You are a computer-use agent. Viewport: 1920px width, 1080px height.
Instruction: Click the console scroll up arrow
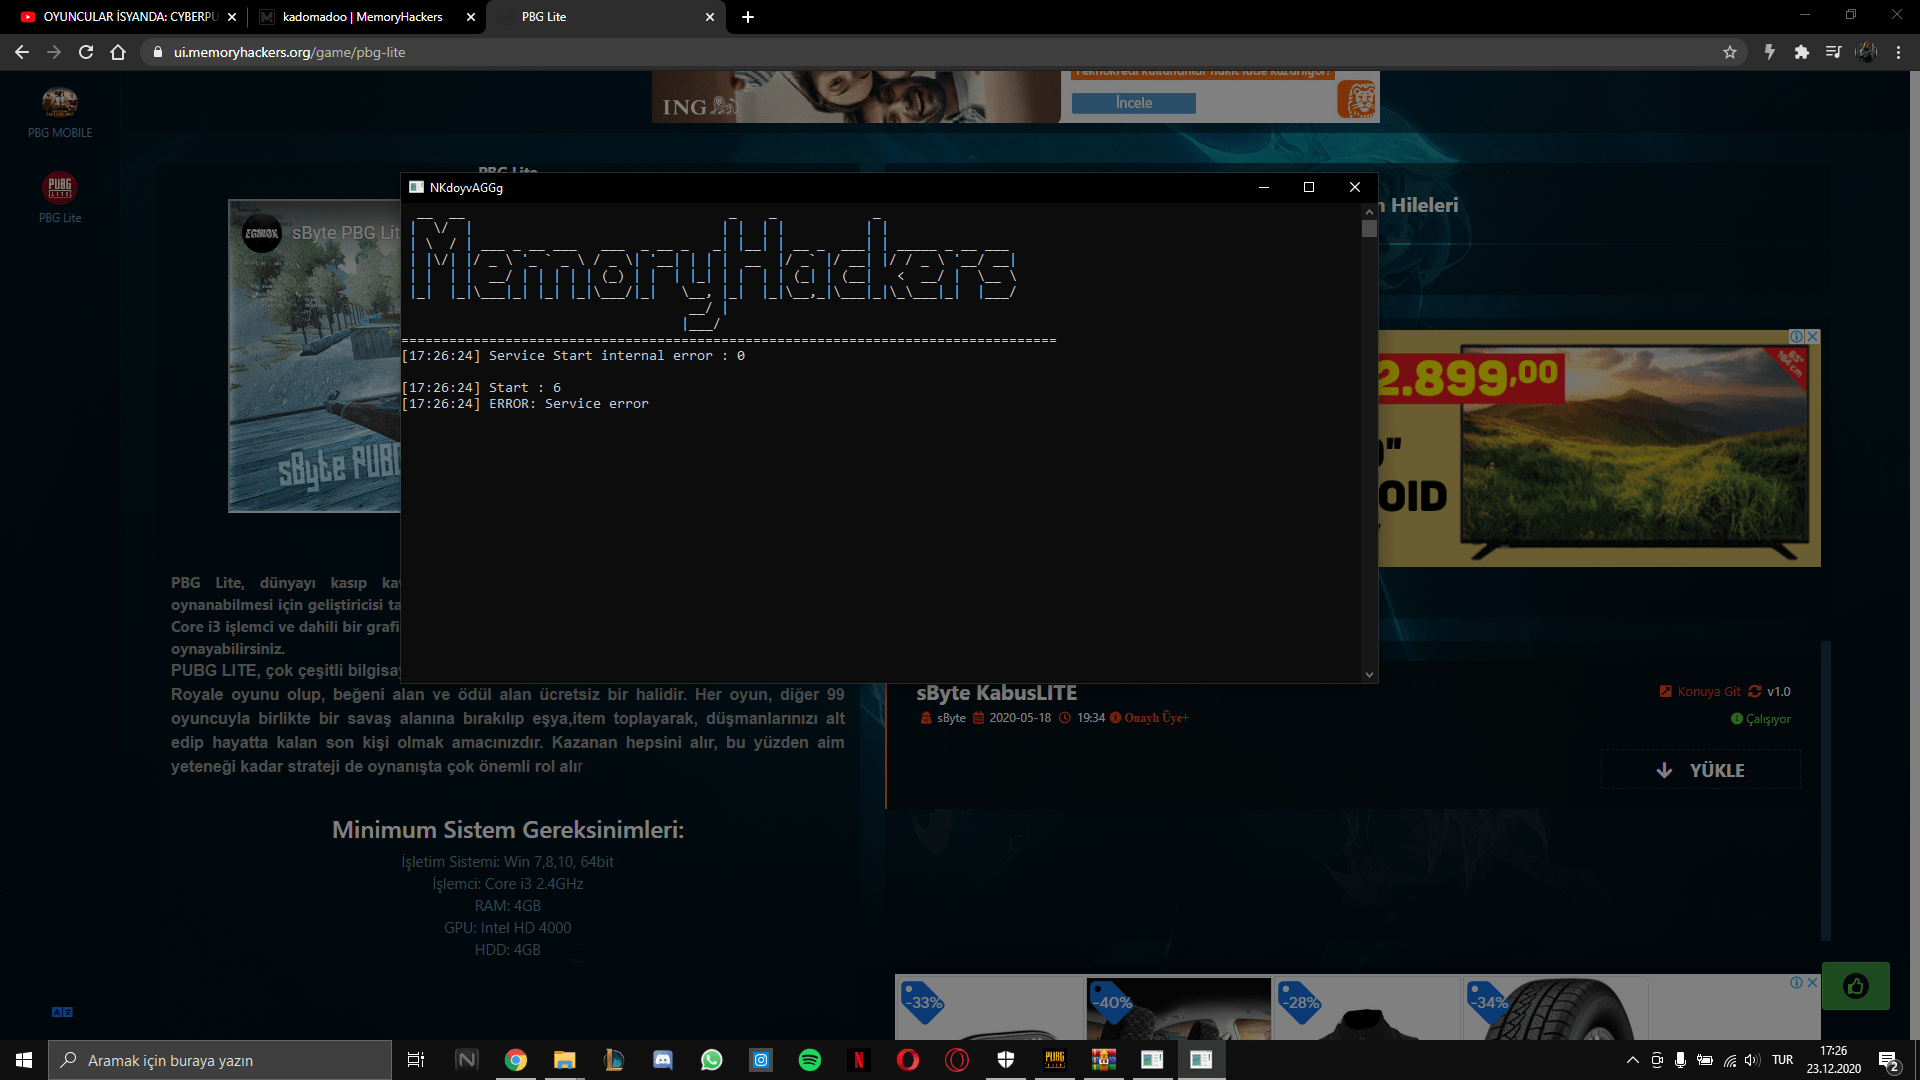point(1369,212)
